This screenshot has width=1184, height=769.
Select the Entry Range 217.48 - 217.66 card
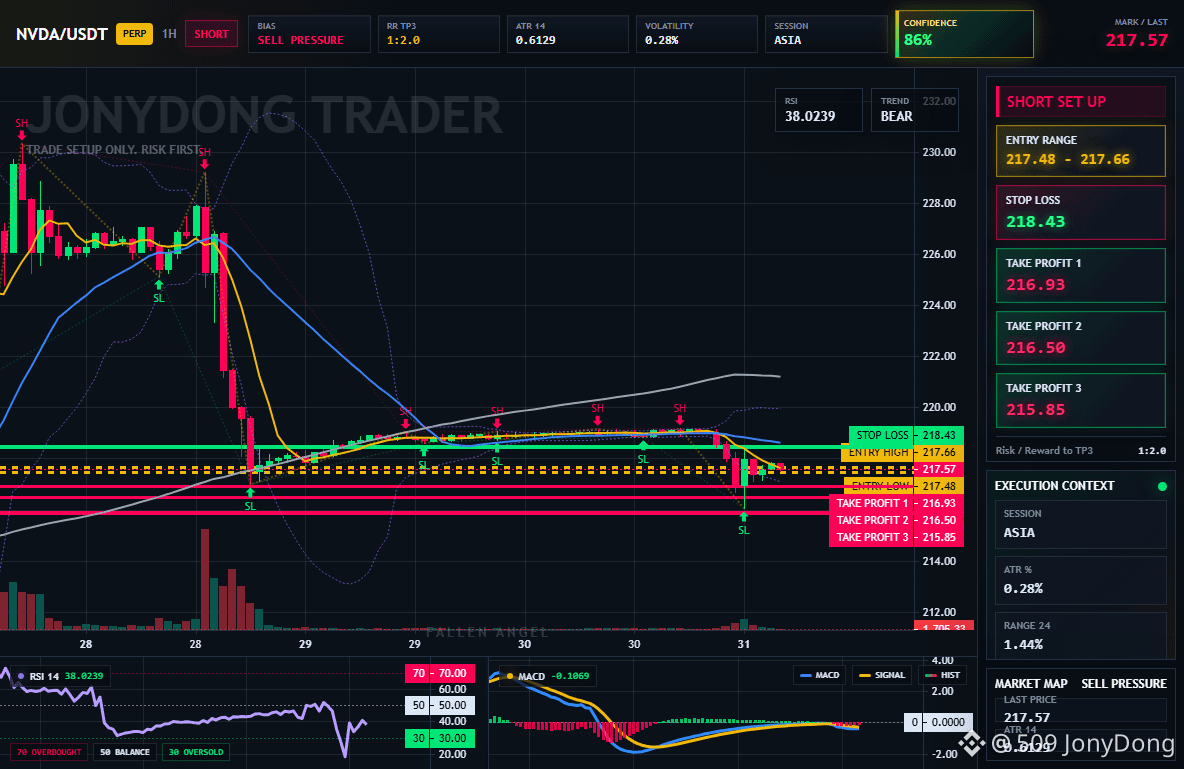1081,150
